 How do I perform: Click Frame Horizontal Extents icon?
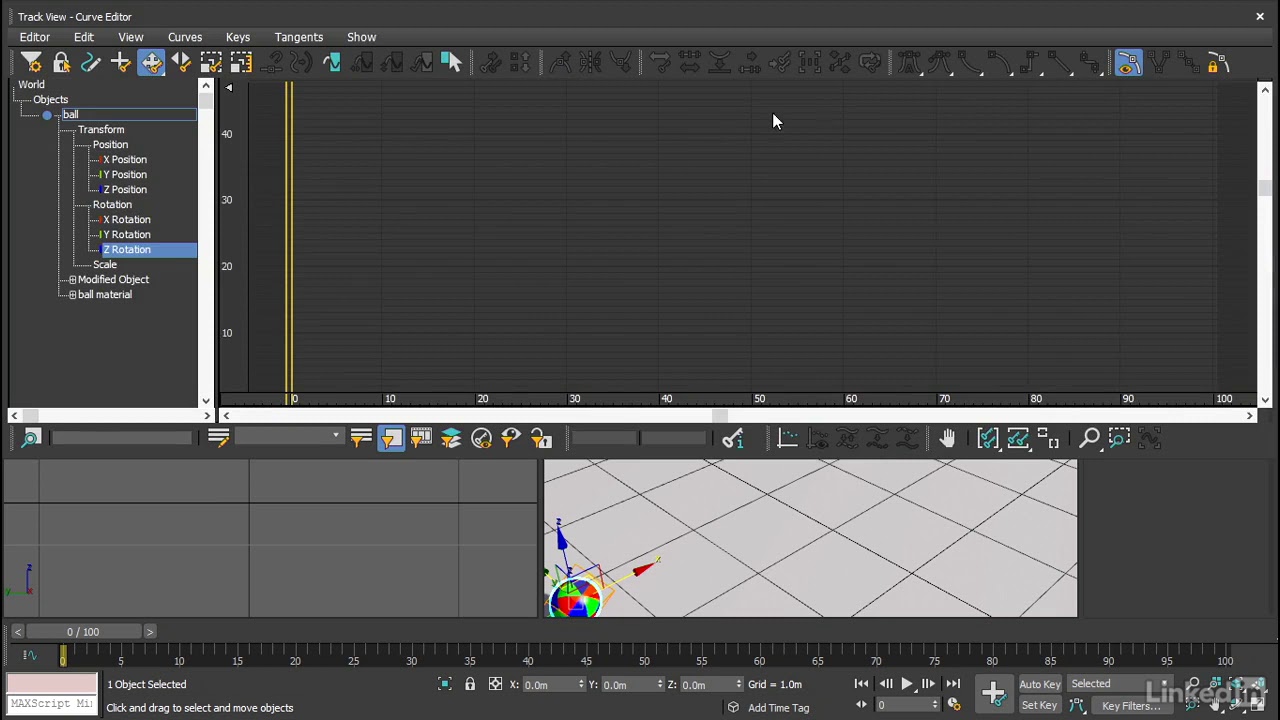point(988,438)
